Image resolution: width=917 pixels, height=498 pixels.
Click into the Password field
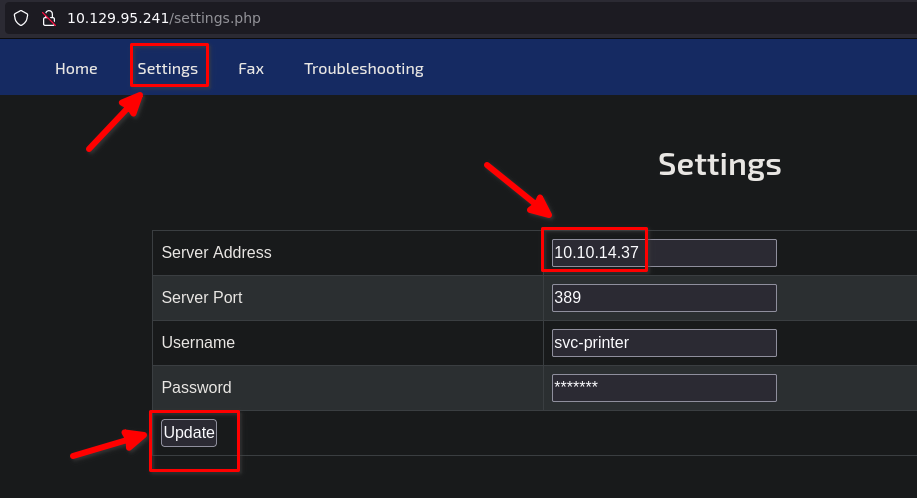pyautogui.click(x=664, y=388)
